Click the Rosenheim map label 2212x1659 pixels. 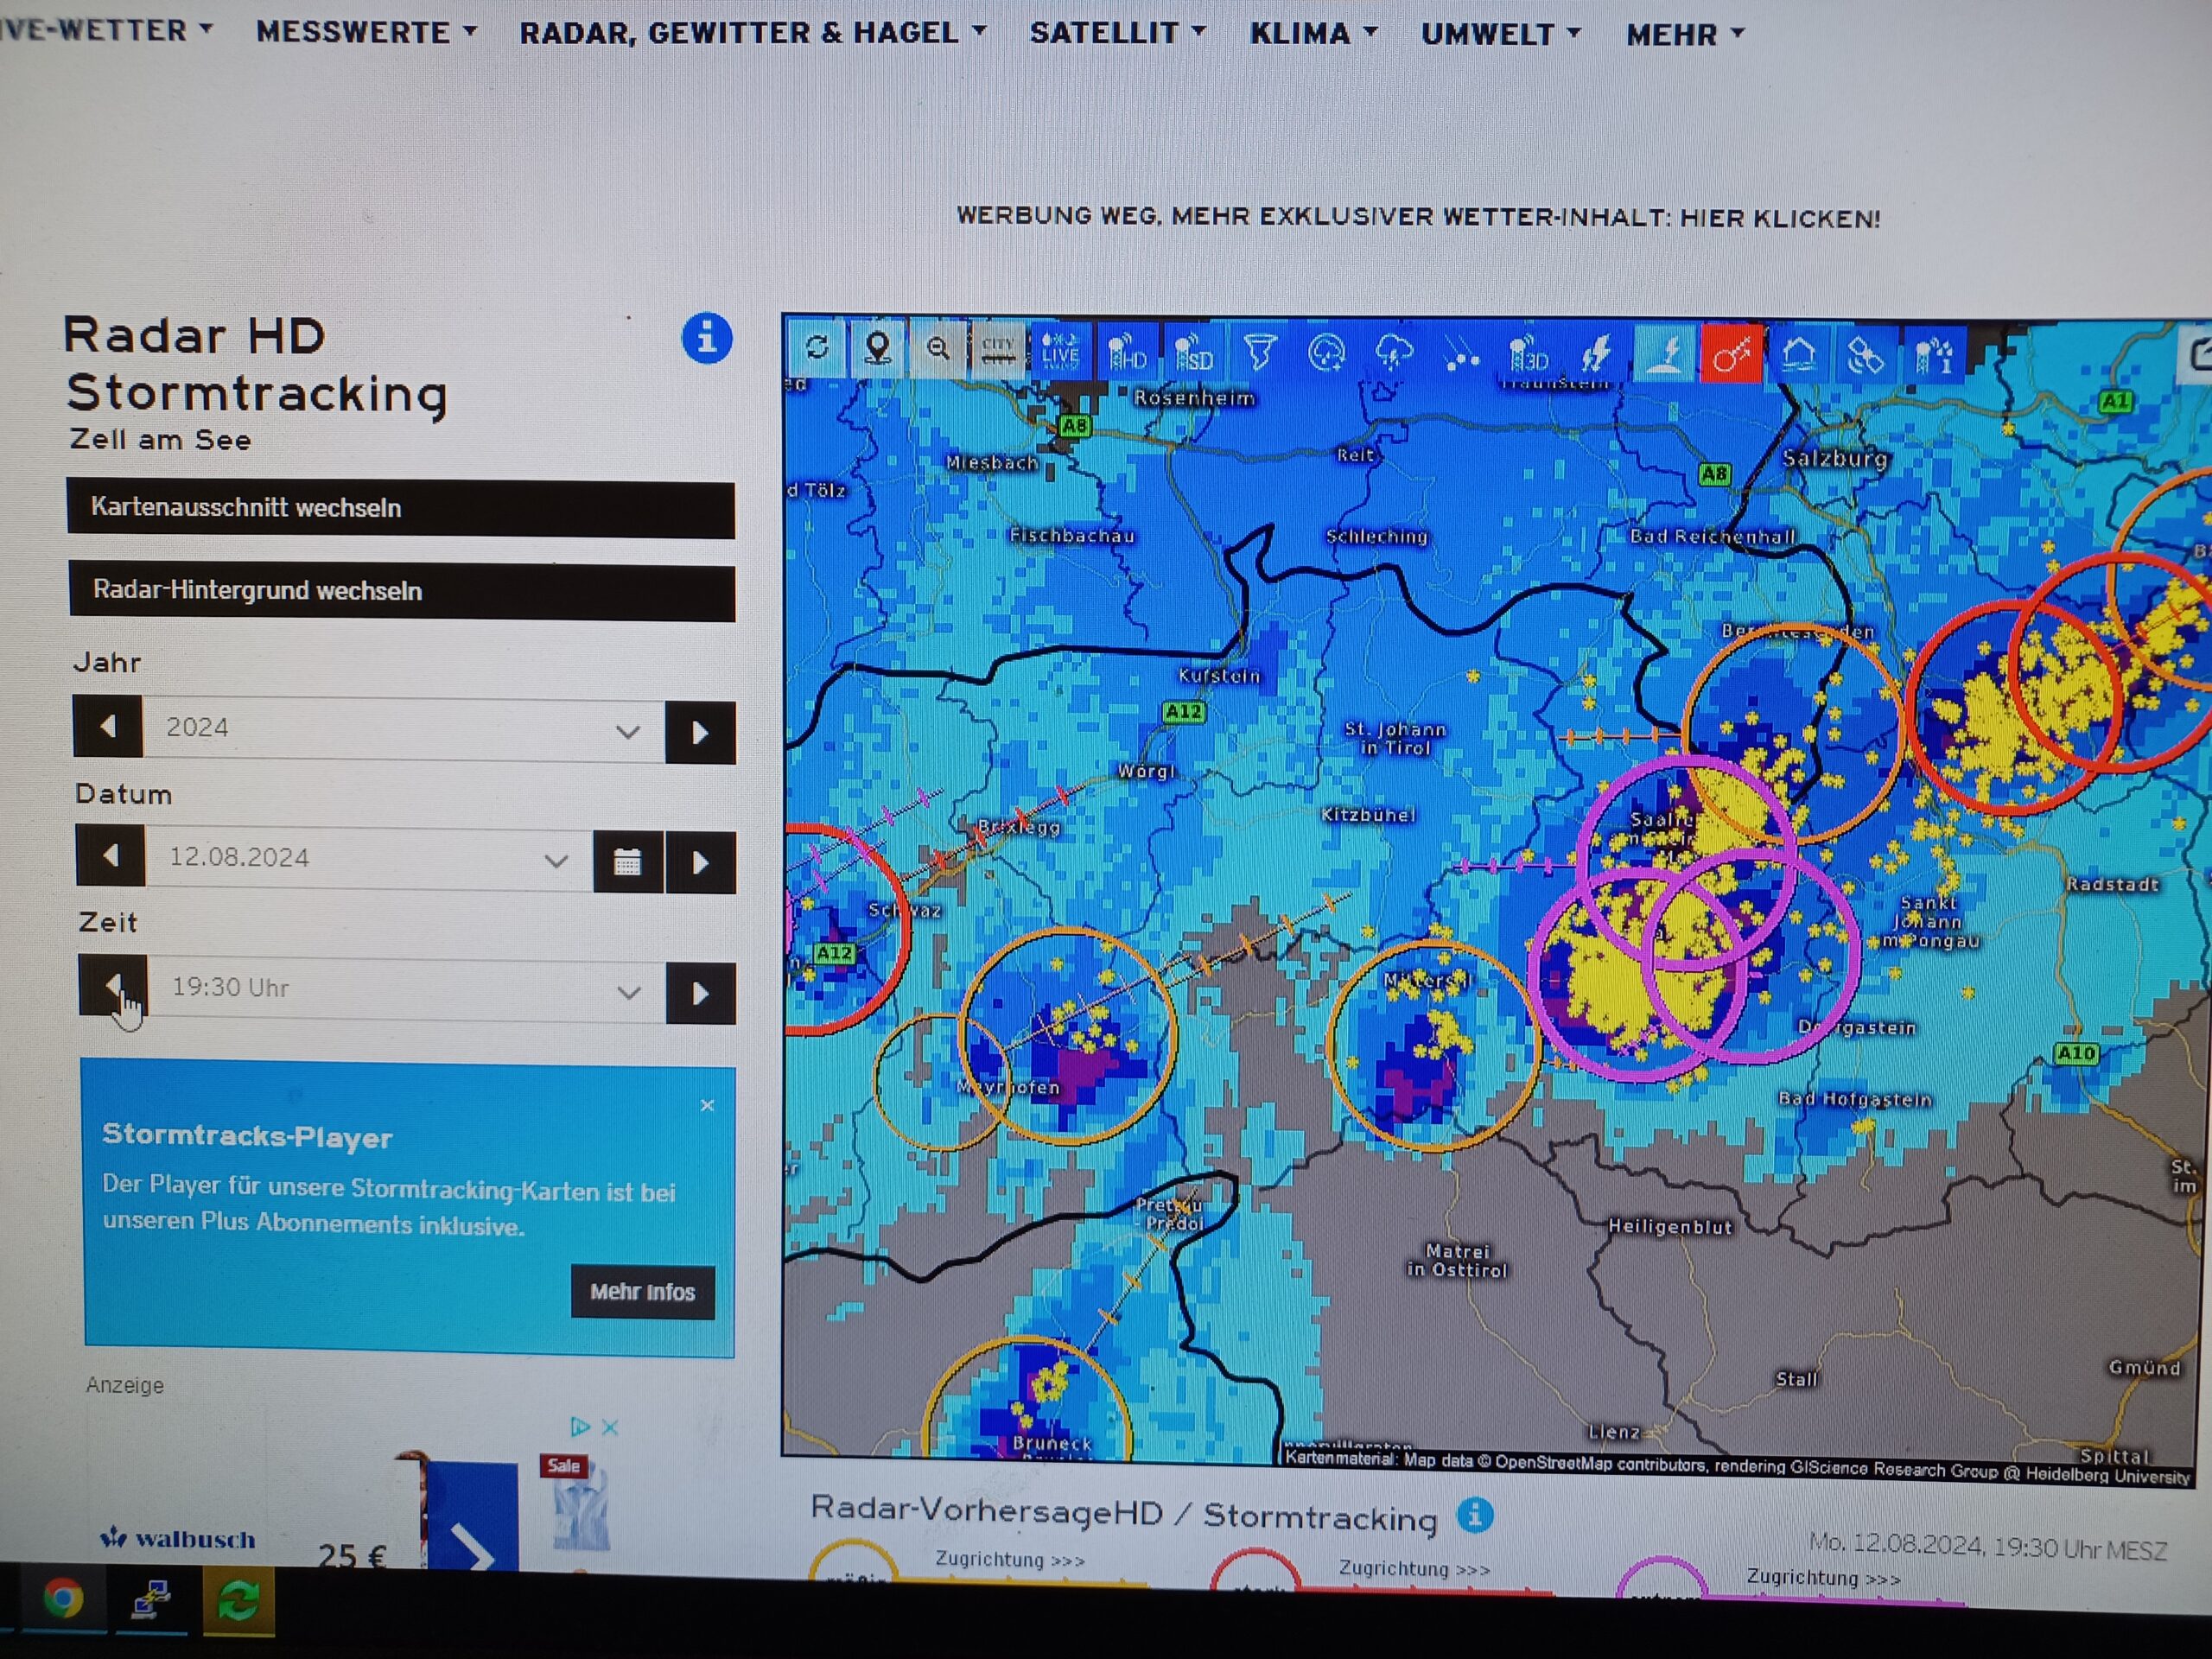point(1194,398)
